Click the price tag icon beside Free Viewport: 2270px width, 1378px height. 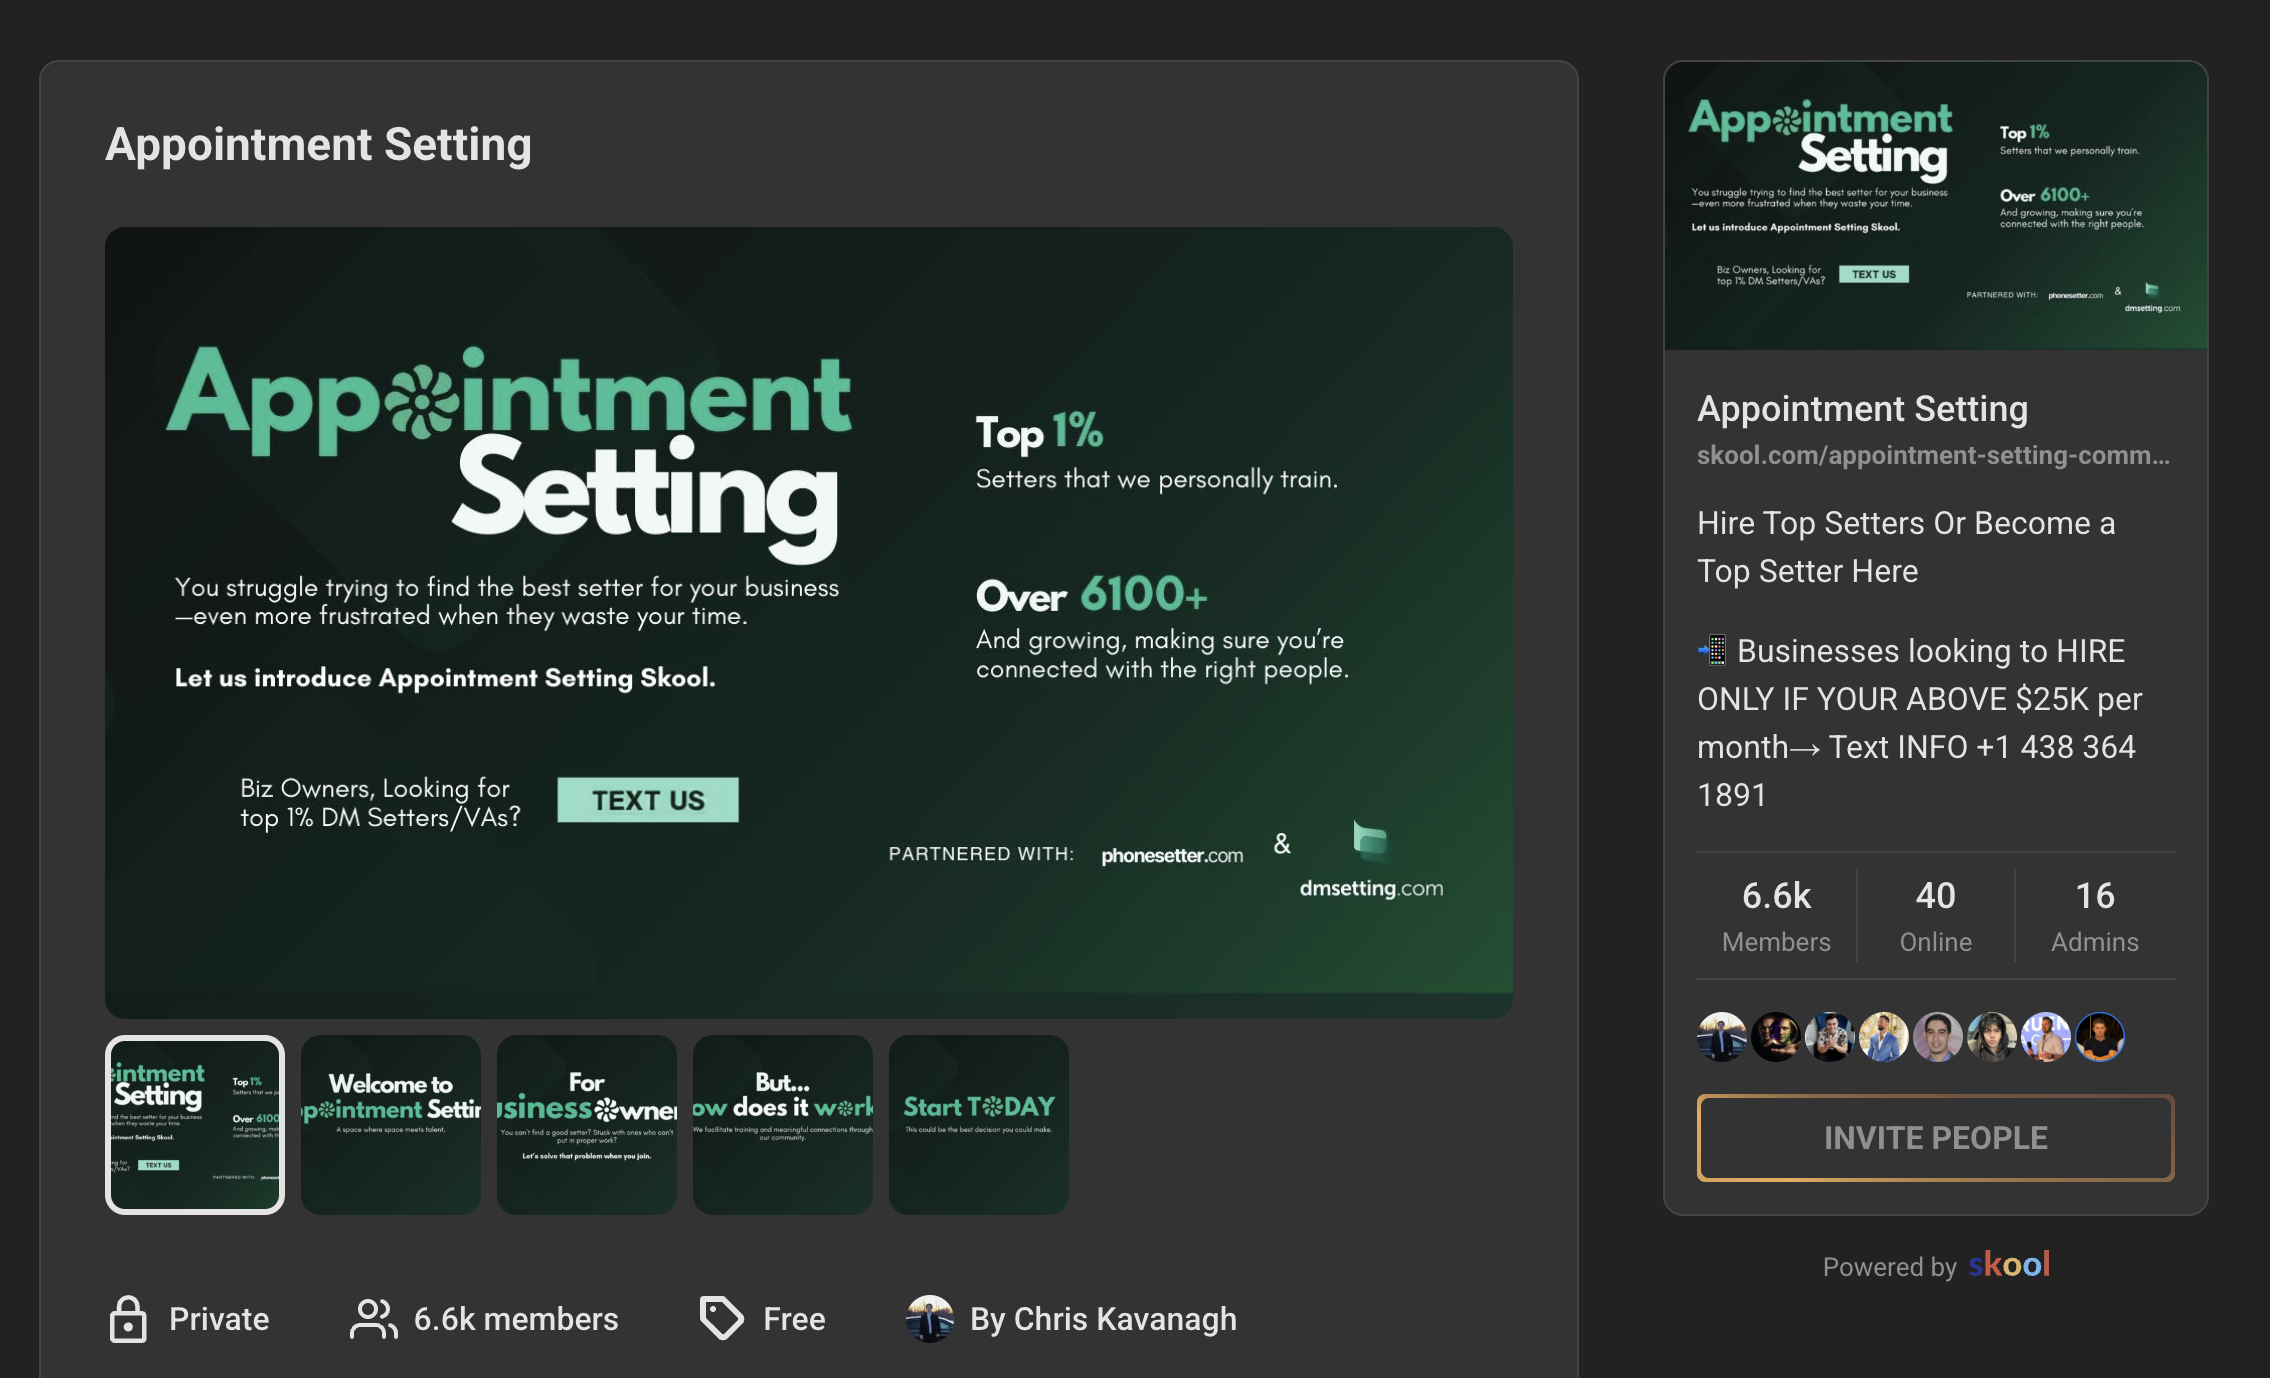[721, 1318]
